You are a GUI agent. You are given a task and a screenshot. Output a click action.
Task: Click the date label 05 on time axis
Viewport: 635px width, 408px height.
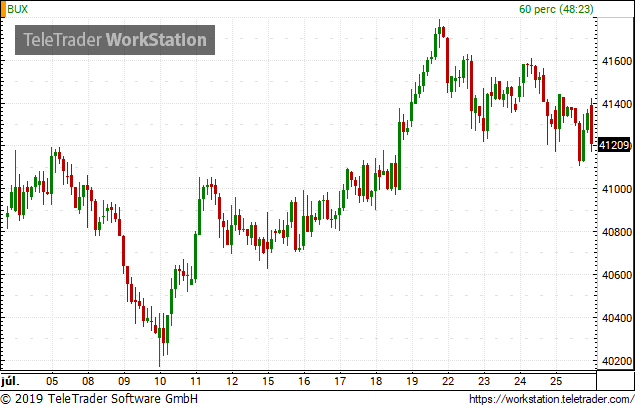[x=52, y=381]
